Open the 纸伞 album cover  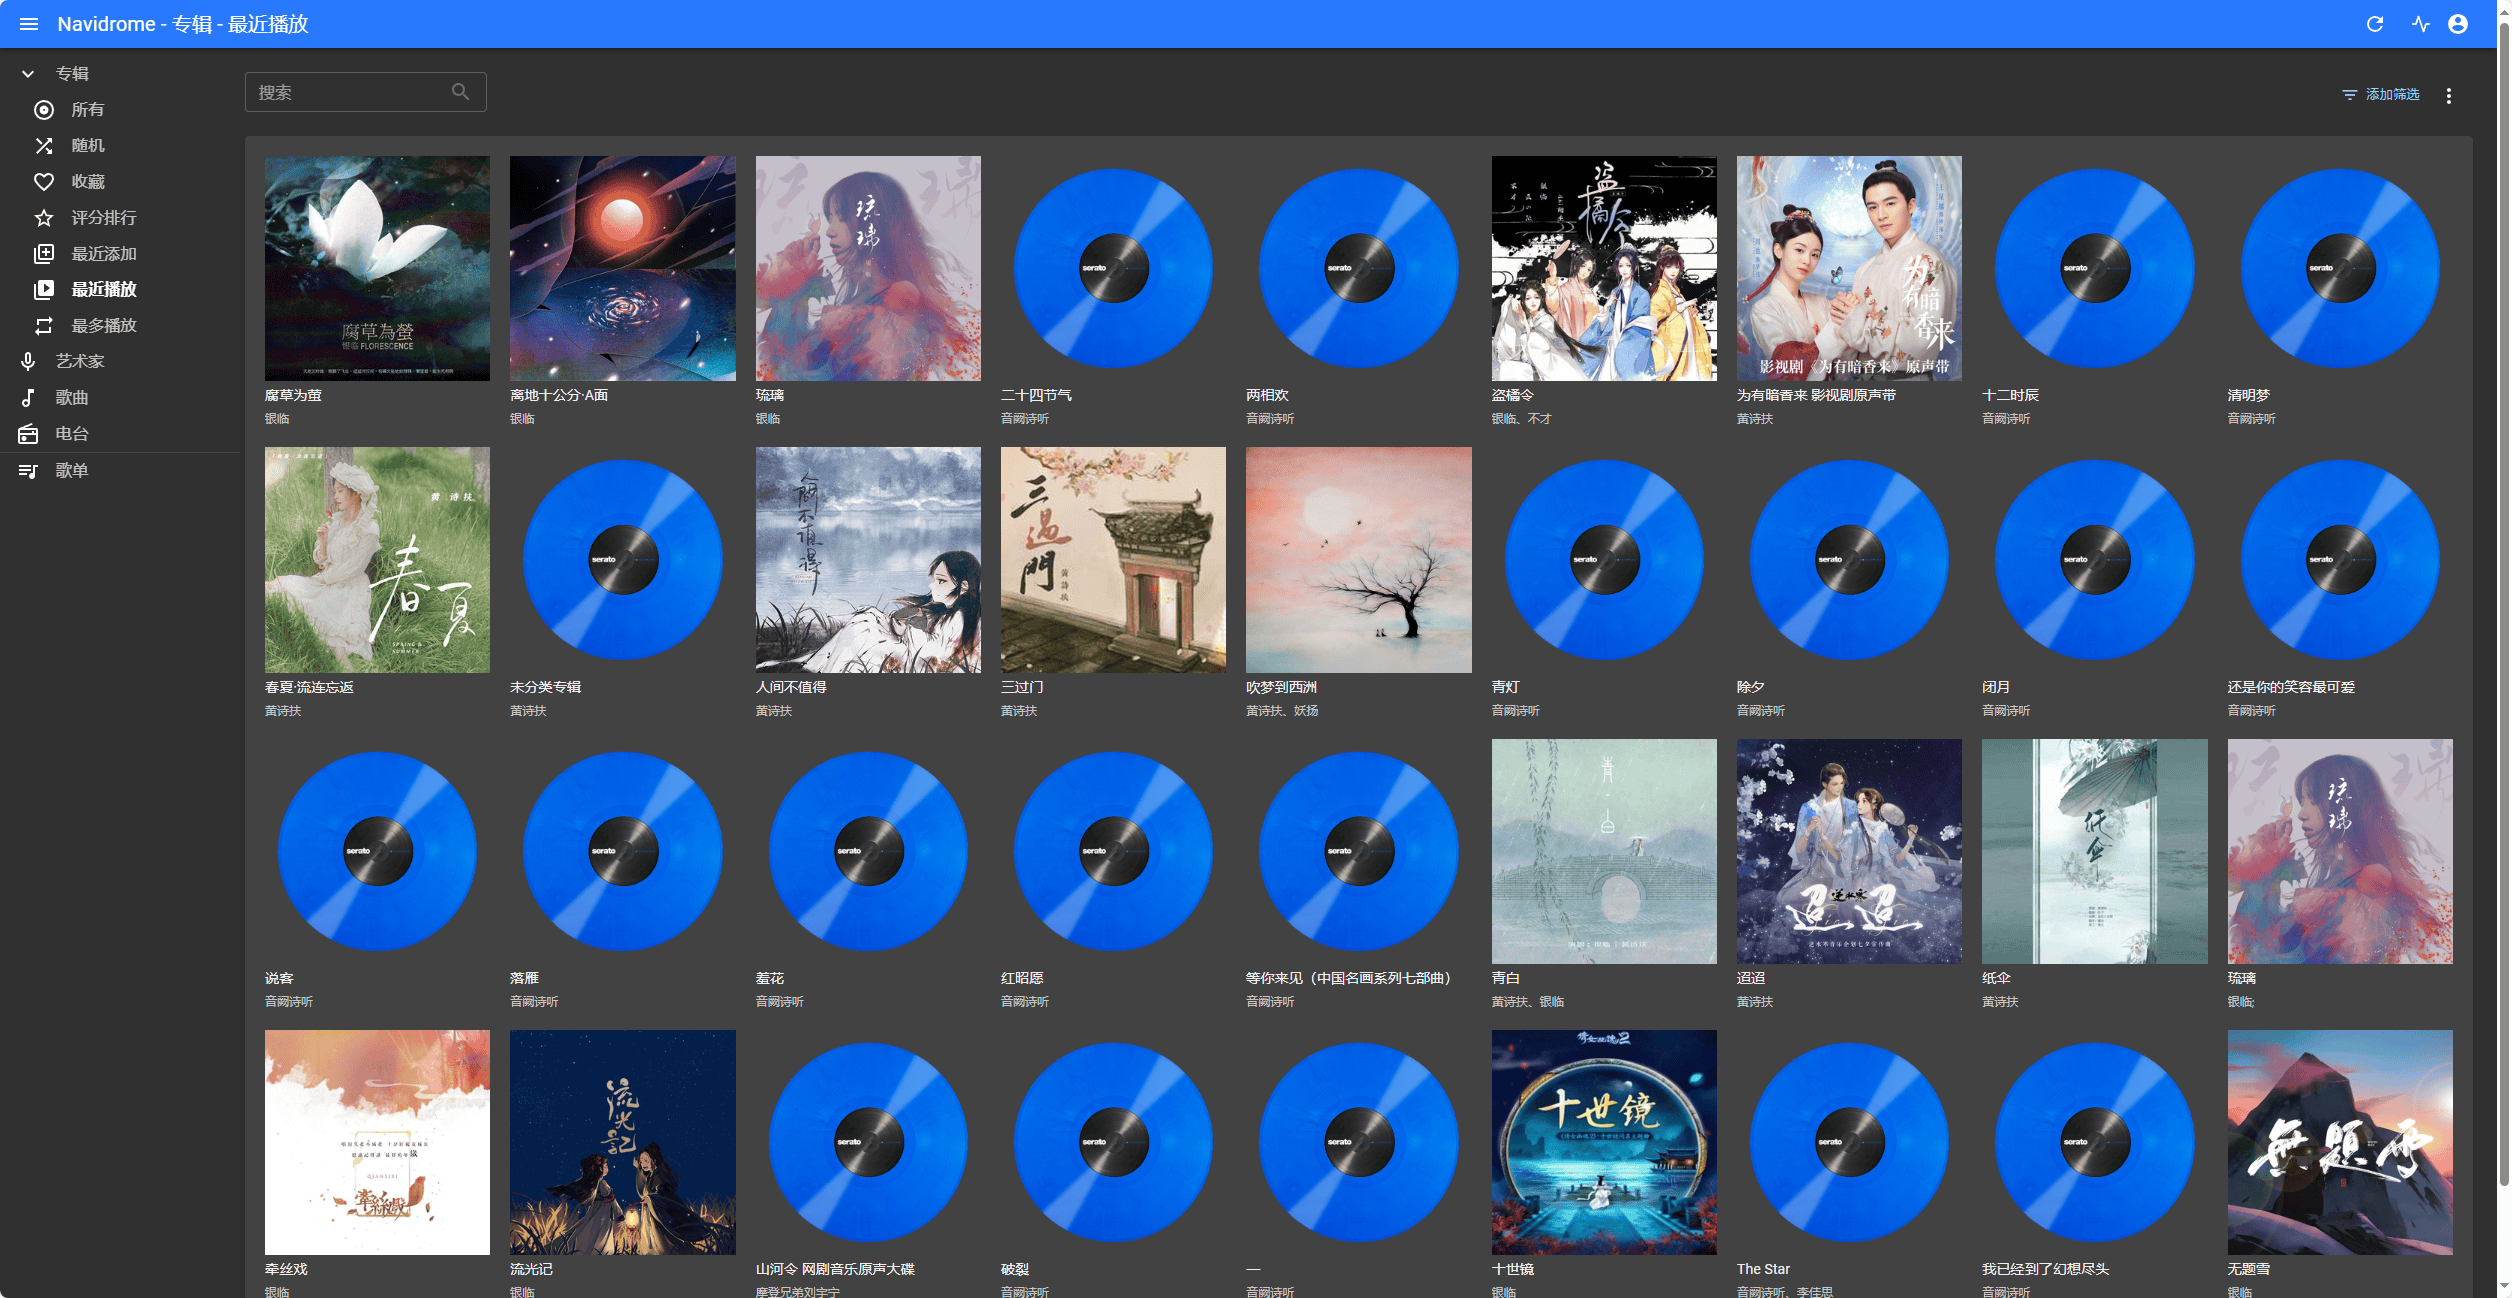2095,851
